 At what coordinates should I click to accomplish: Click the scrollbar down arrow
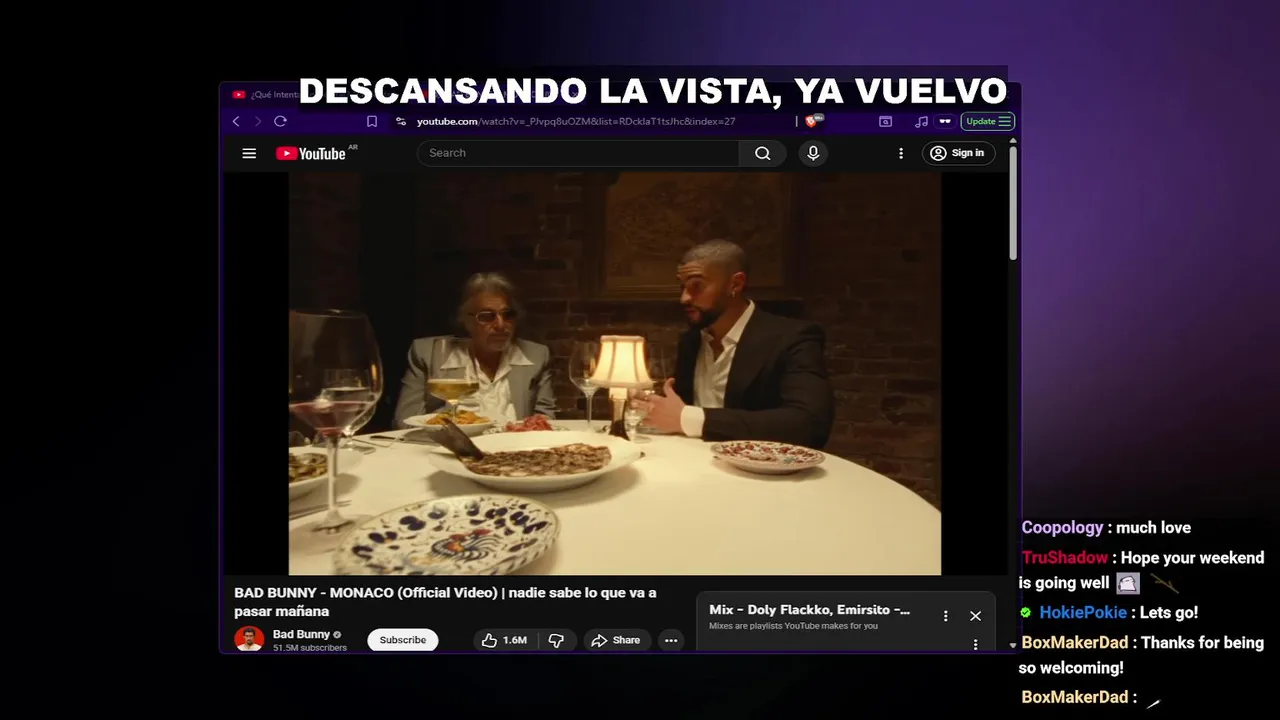pos(1013,645)
